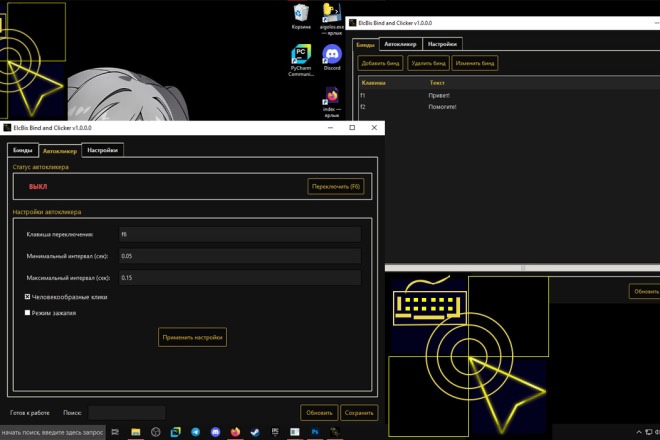This screenshot has width=660, height=440.
Task: Click the Сохранить button
Action: pos(358,412)
